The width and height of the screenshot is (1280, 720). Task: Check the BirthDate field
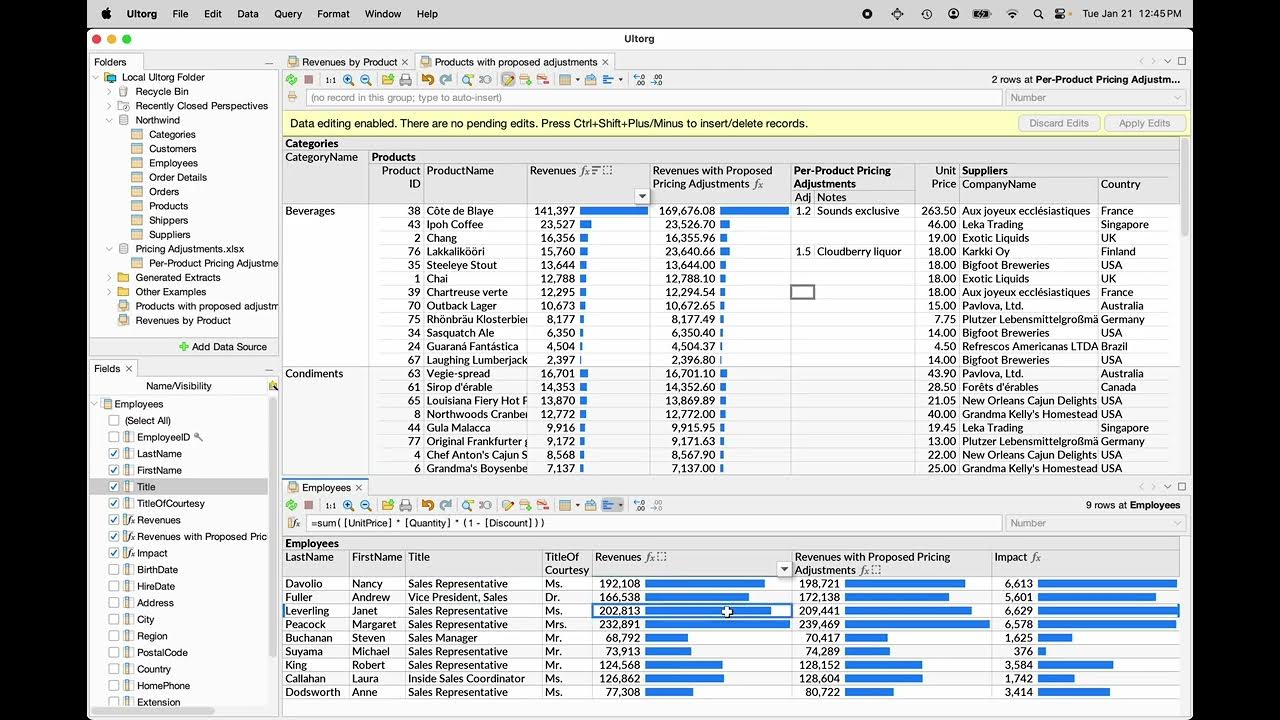pos(114,570)
